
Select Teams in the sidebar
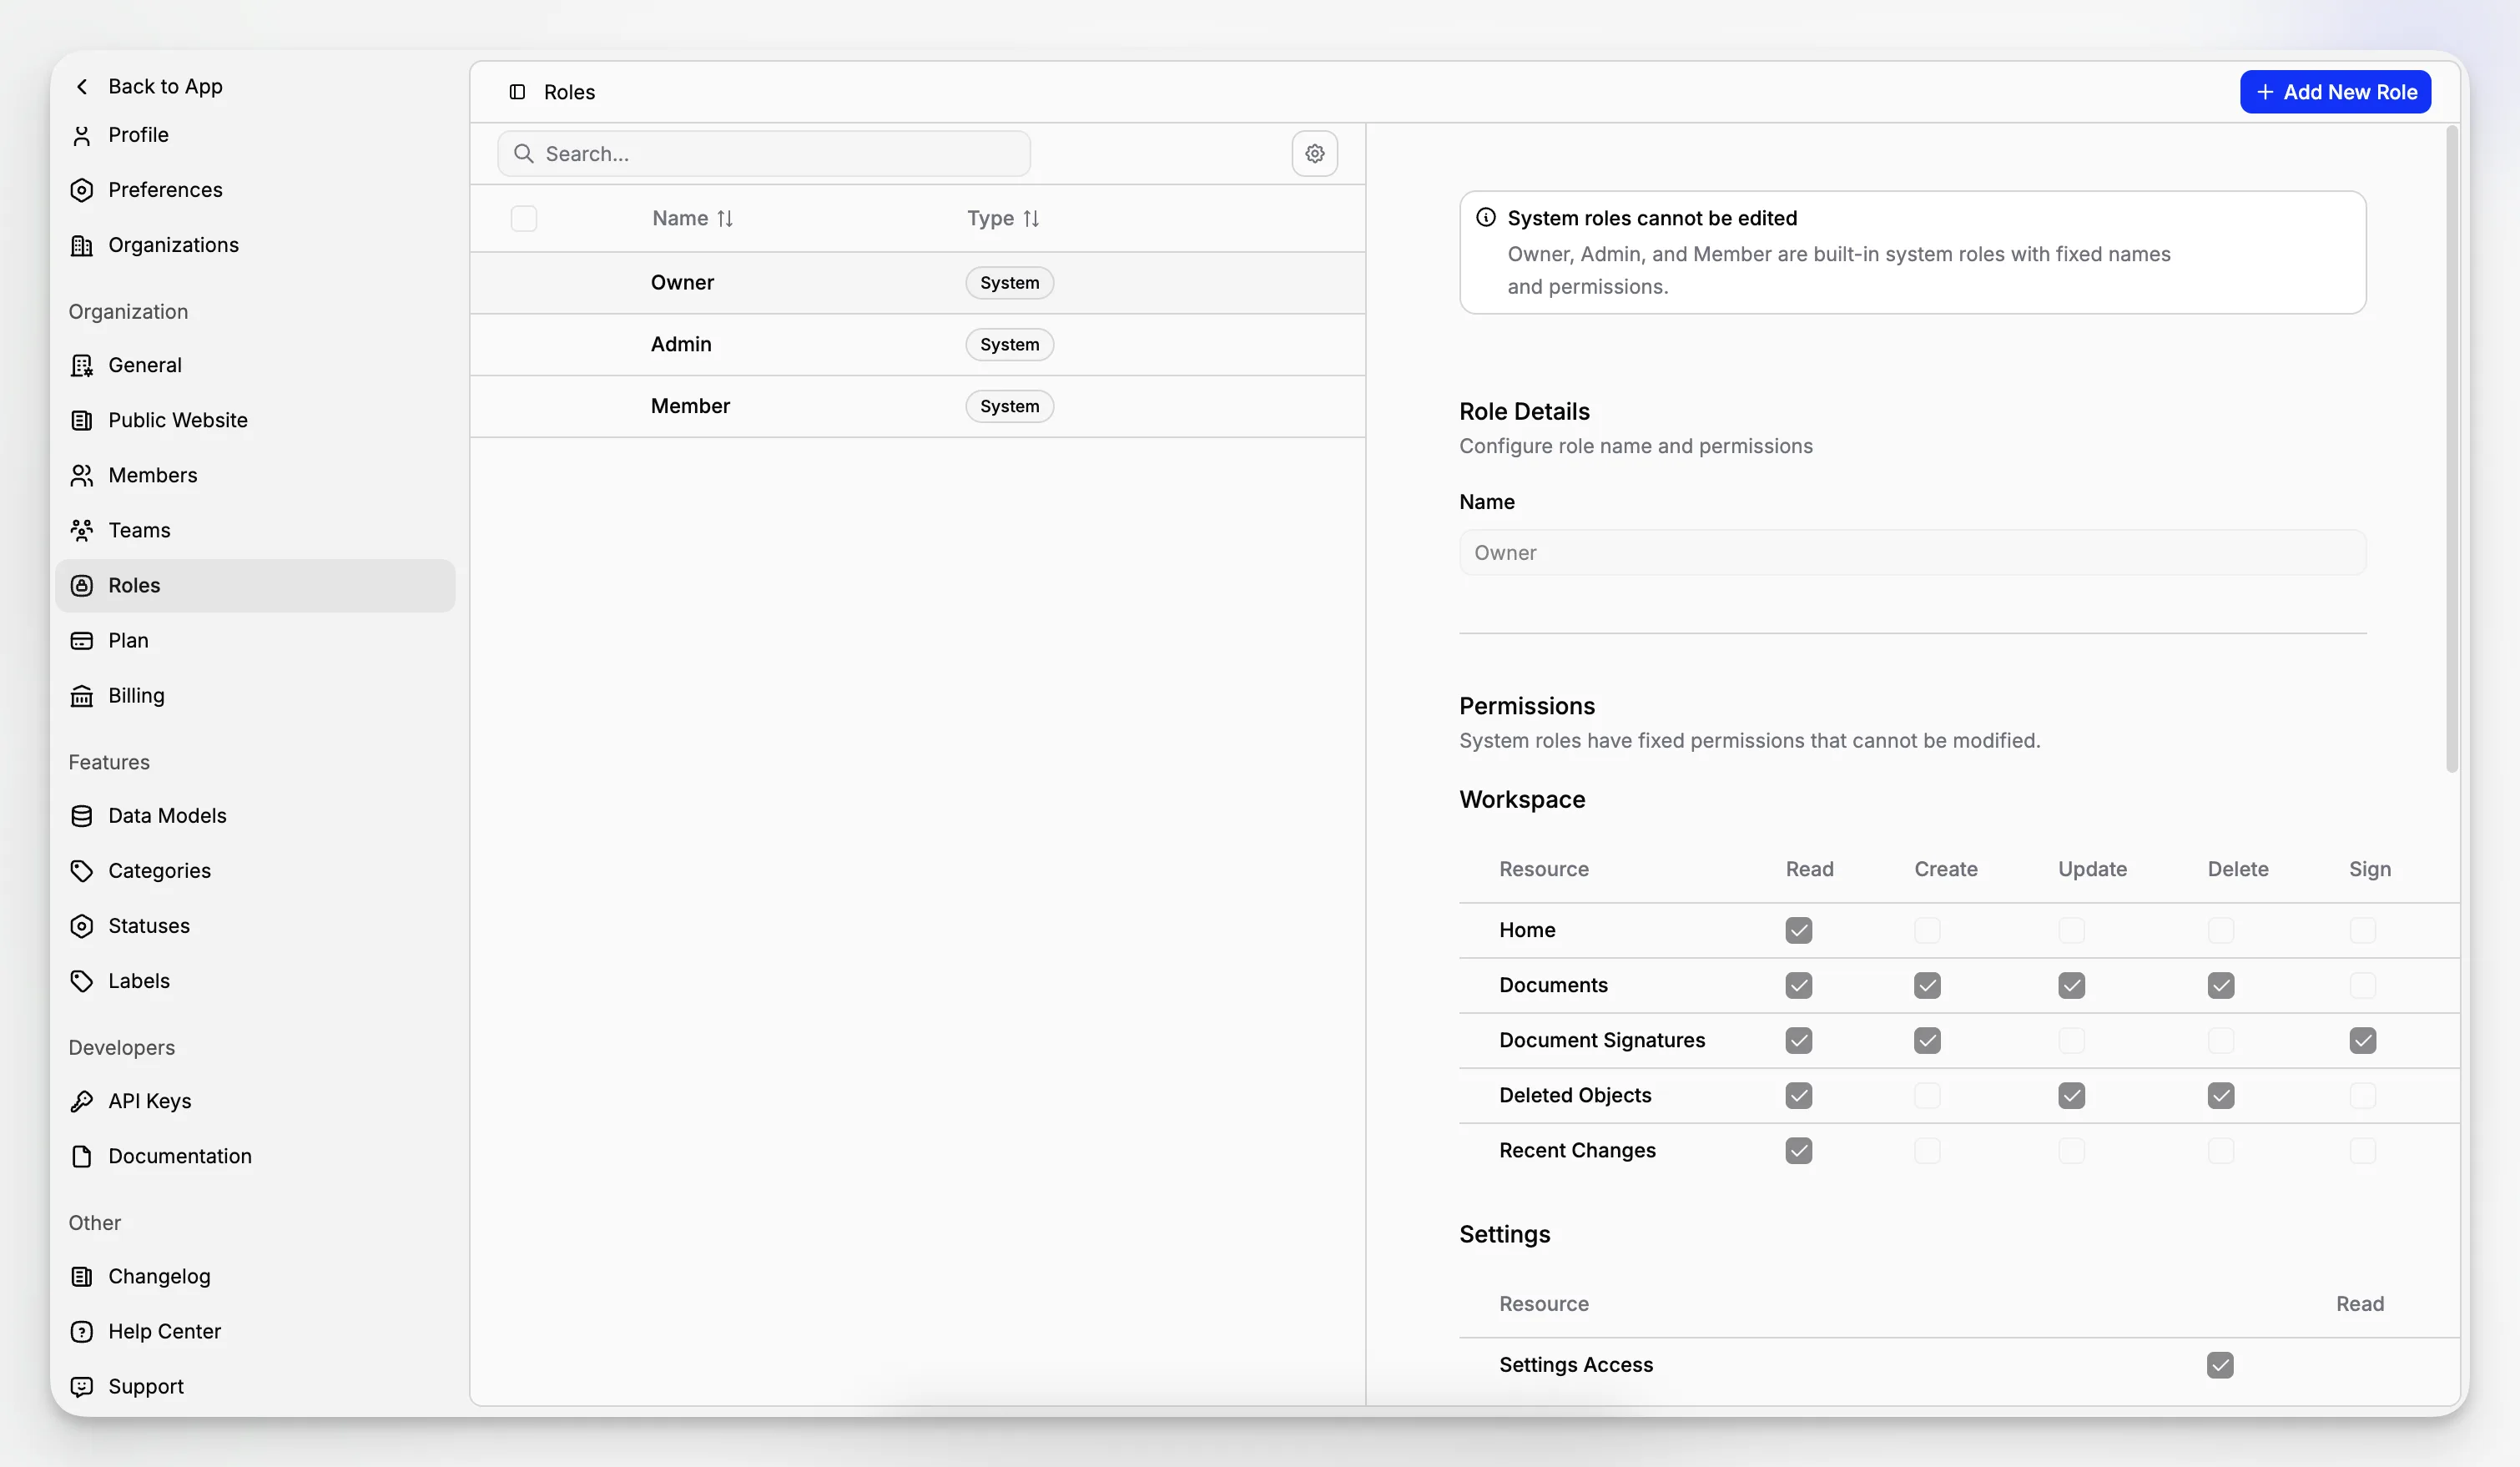pos(255,530)
